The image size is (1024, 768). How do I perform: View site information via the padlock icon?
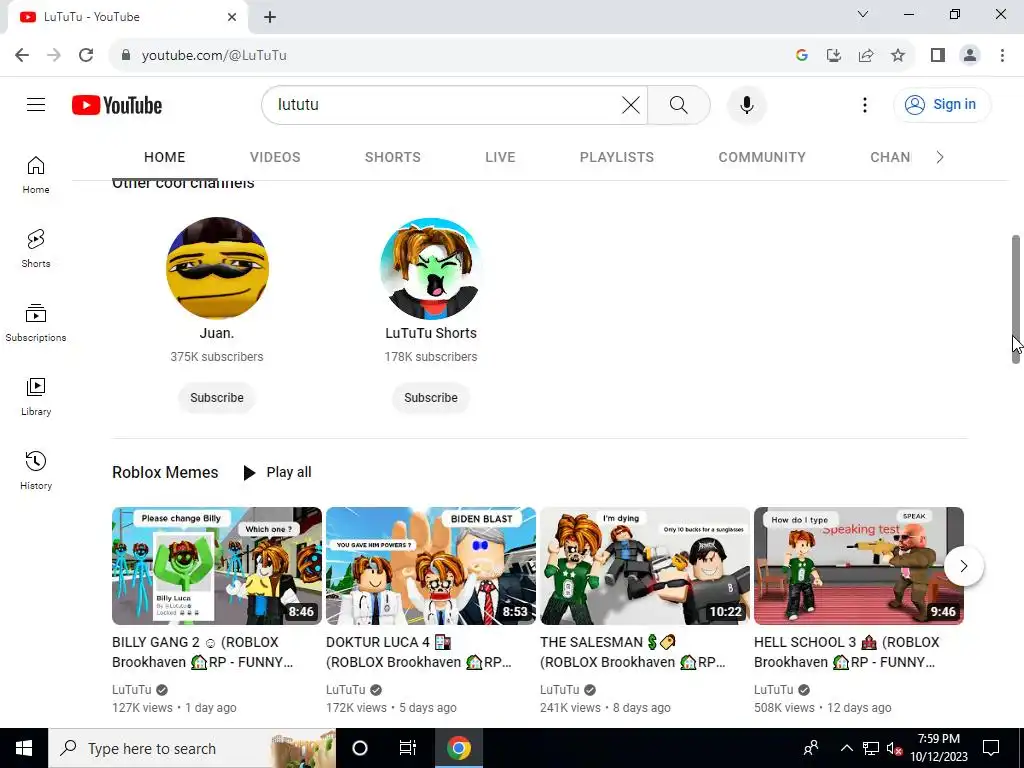pyautogui.click(x=126, y=55)
